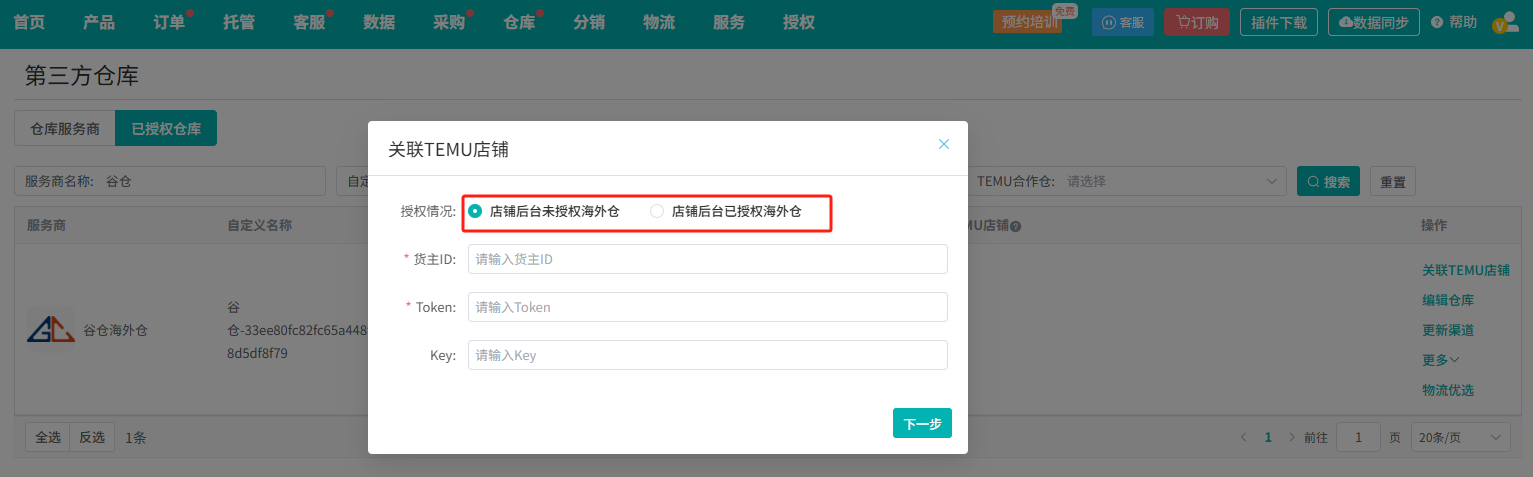Switch to 仓库服务商 tab
This screenshot has width=1533, height=477.
coord(65,128)
